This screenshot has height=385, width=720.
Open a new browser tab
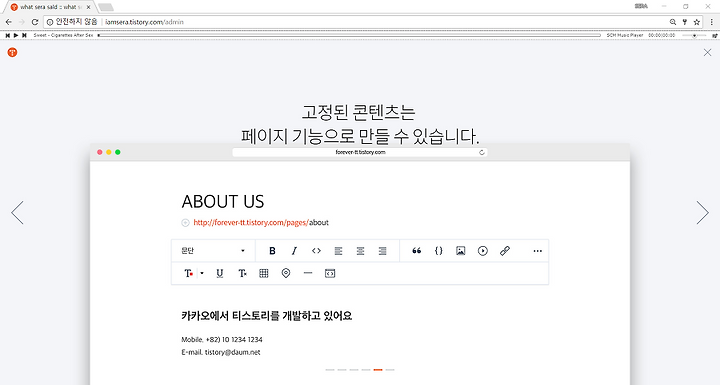pyautogui.click(x=106, y=7)
